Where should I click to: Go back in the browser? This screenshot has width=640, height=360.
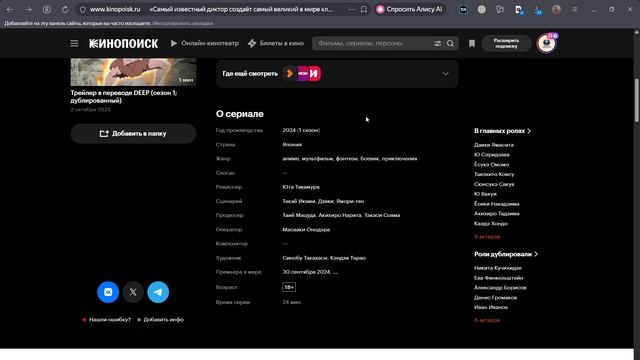[10, 9]
